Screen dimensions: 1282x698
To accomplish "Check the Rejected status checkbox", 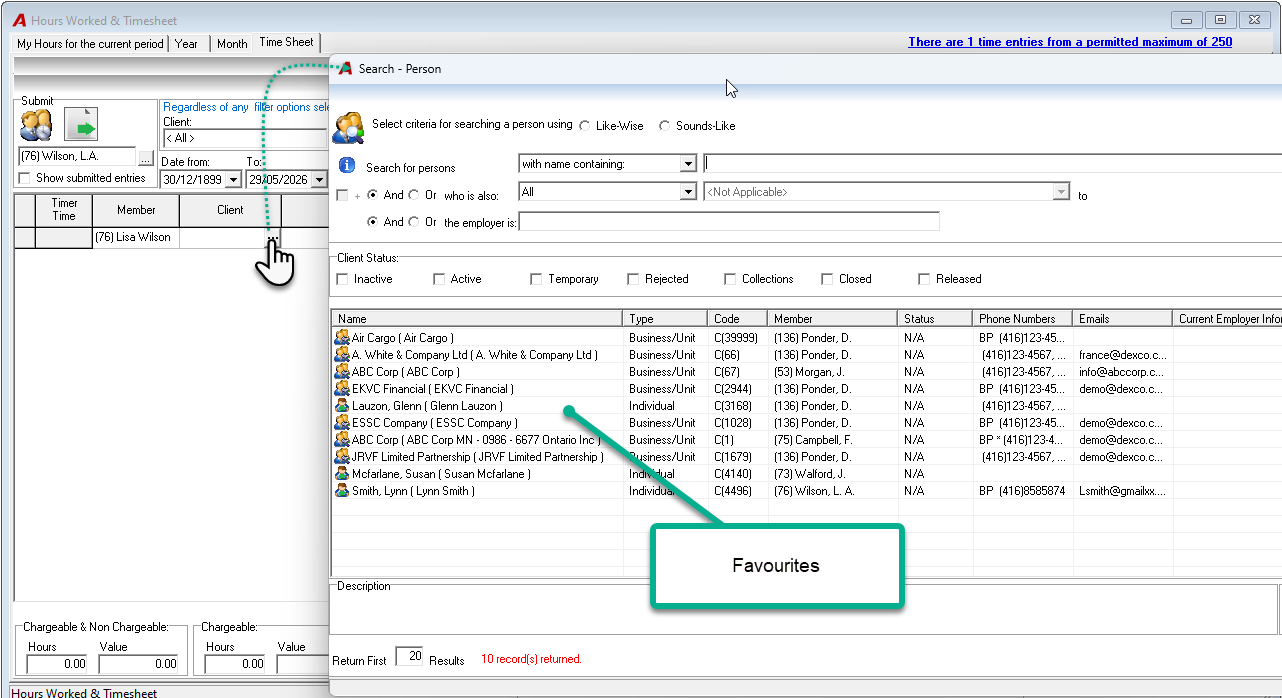I will 633,279.
